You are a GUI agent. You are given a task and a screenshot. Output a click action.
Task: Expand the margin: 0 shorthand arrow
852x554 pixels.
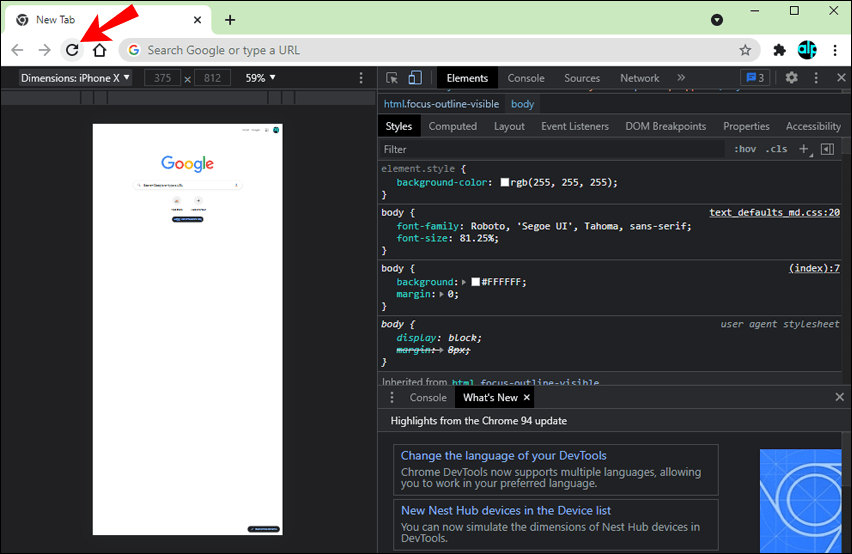point(441,294)
